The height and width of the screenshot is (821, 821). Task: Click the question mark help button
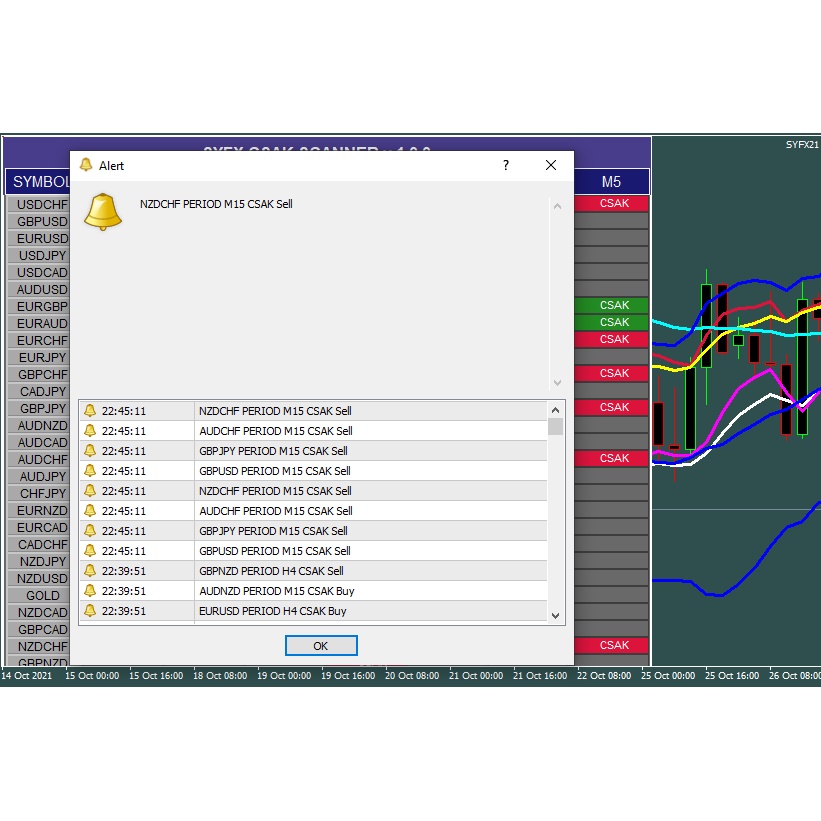(x=505, y=165)
